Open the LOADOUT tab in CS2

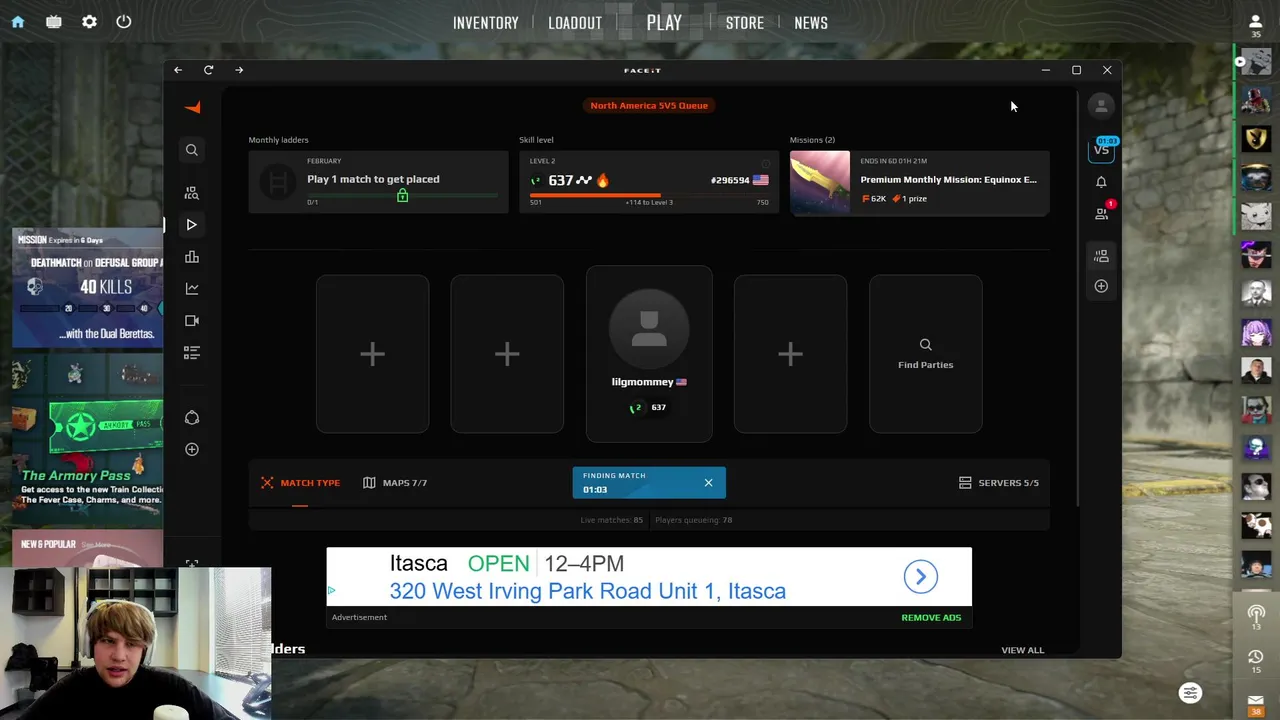(575, 23)
